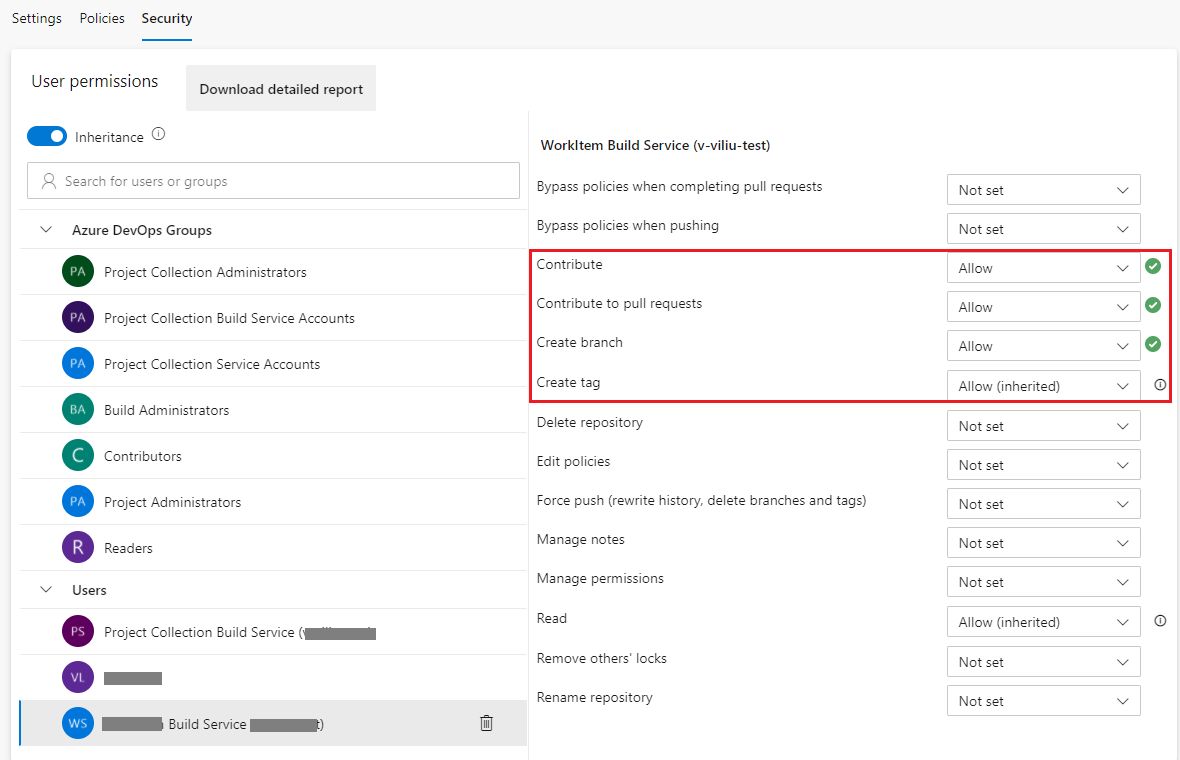Click info icon next to Create tag
Viewport: 1180px width, 760px height.
pyautogui.click(x=1160, y=385)
